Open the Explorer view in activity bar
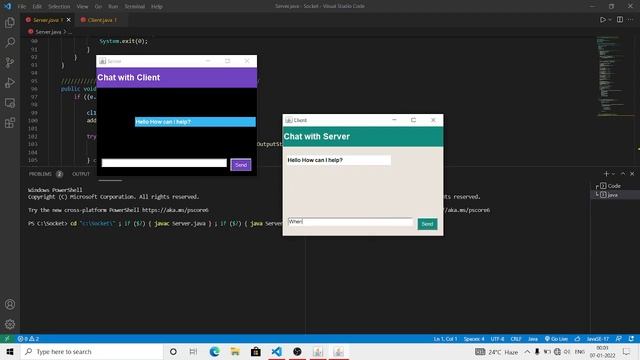Screen dimensions: 640x360 (10, 22)
